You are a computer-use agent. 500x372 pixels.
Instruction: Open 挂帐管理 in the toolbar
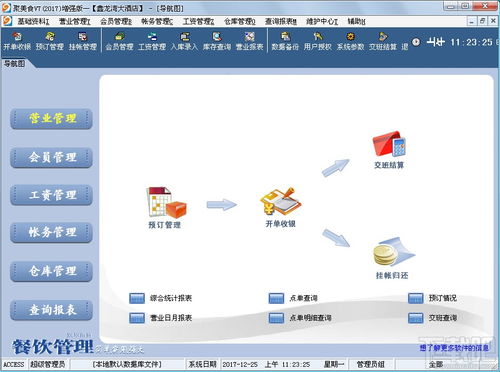83,41
